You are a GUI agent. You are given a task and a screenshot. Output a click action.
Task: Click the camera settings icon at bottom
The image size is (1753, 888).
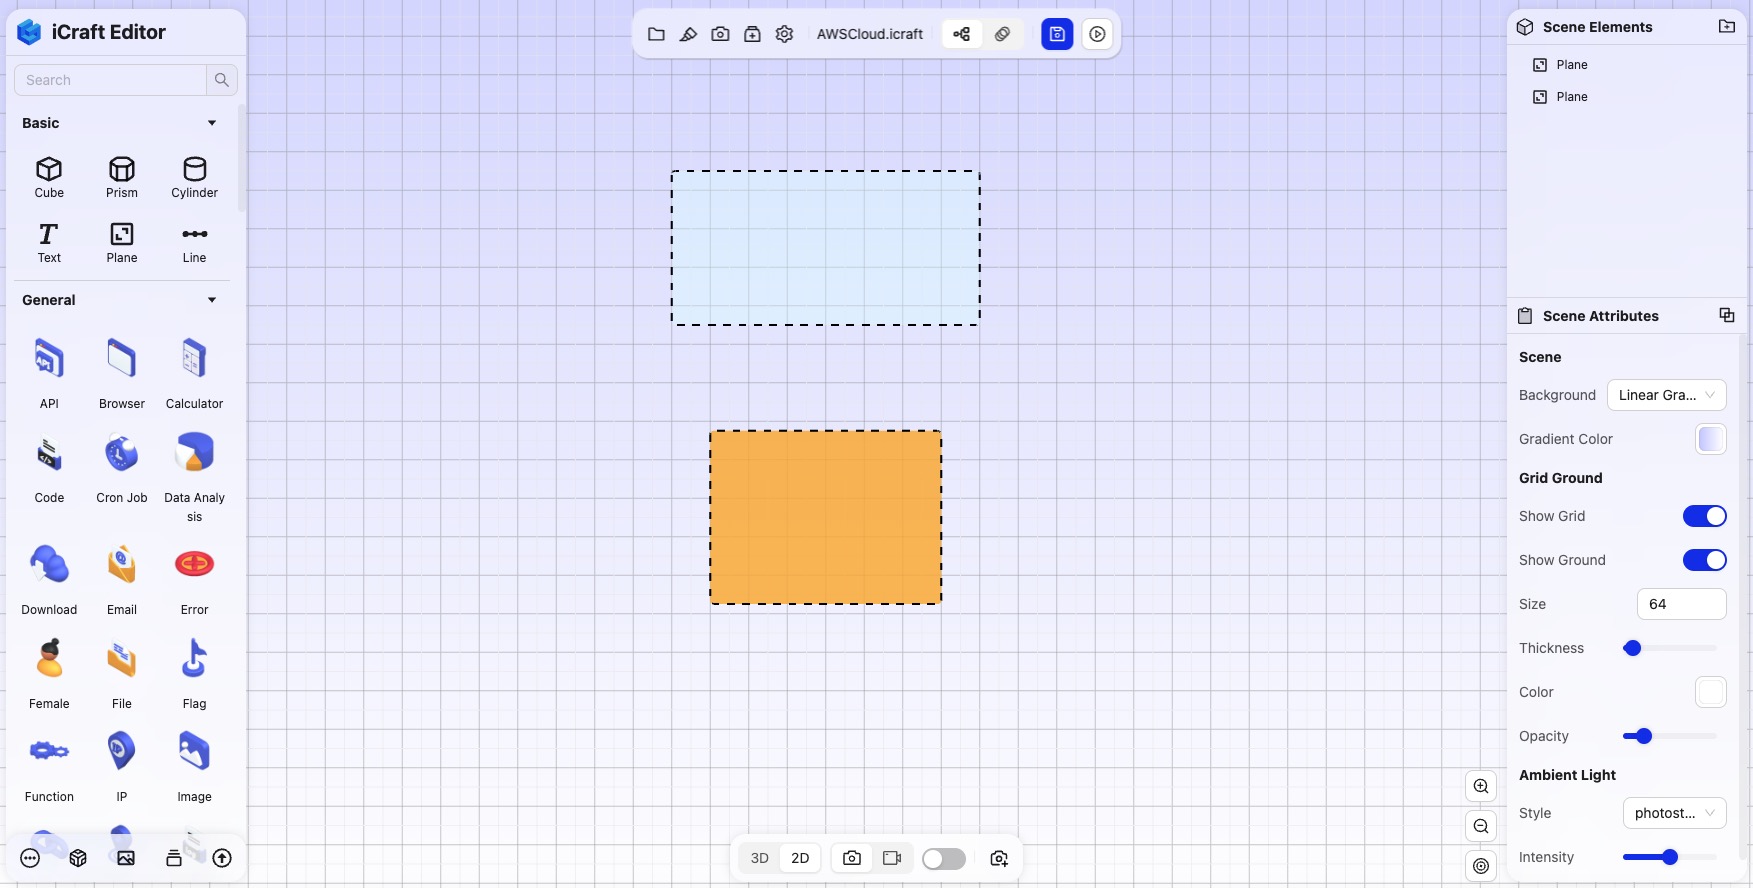(x=999, y=858)
